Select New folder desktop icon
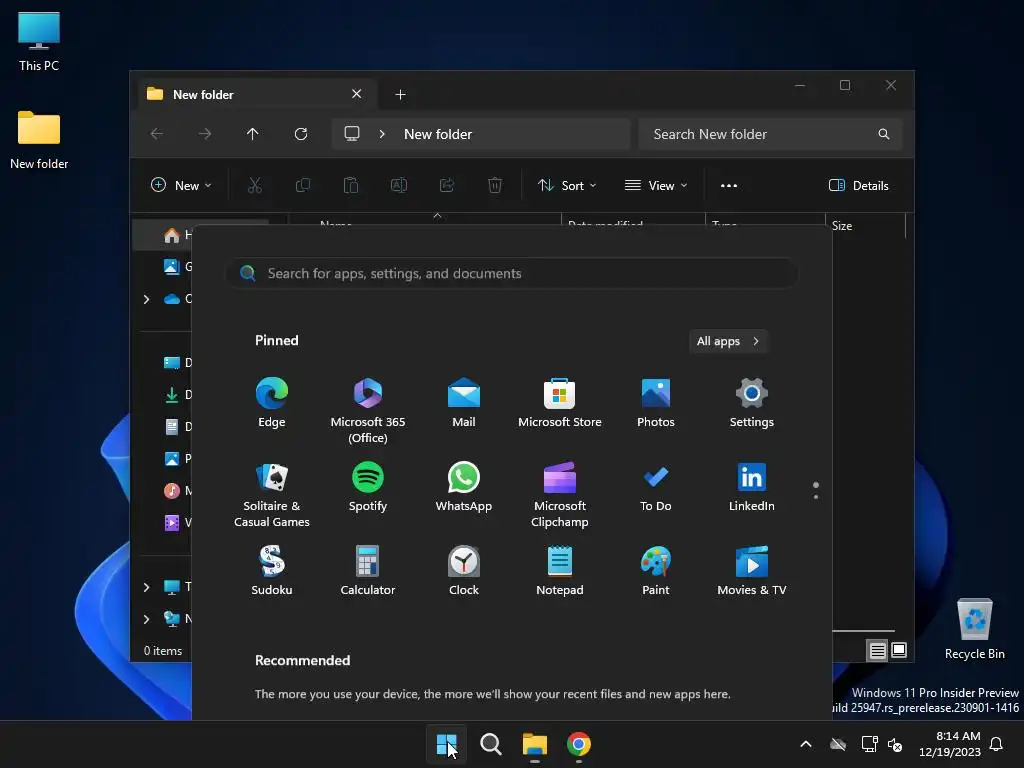Screen dimensions: 1024x768 pos(39,140)
